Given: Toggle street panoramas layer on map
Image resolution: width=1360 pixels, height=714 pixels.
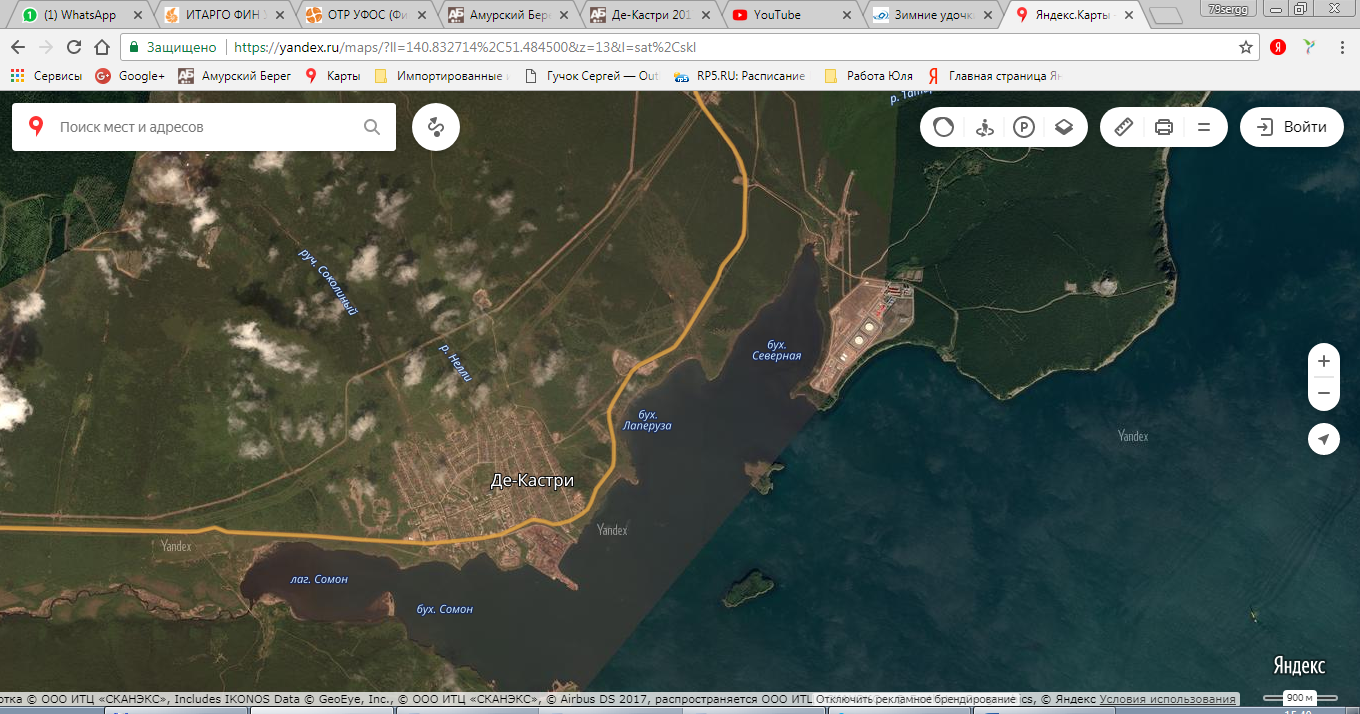Looking at the screenshot, I should point(984,127).
